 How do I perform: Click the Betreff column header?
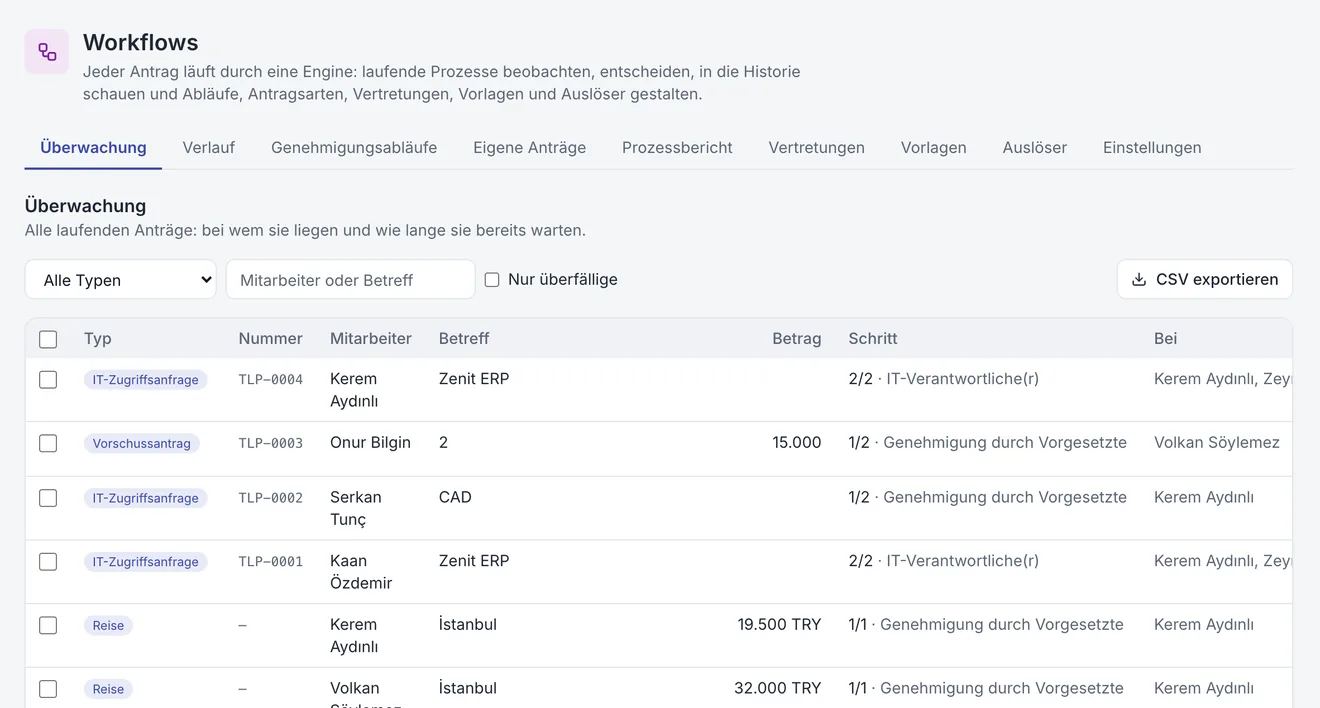click(464, 339)
